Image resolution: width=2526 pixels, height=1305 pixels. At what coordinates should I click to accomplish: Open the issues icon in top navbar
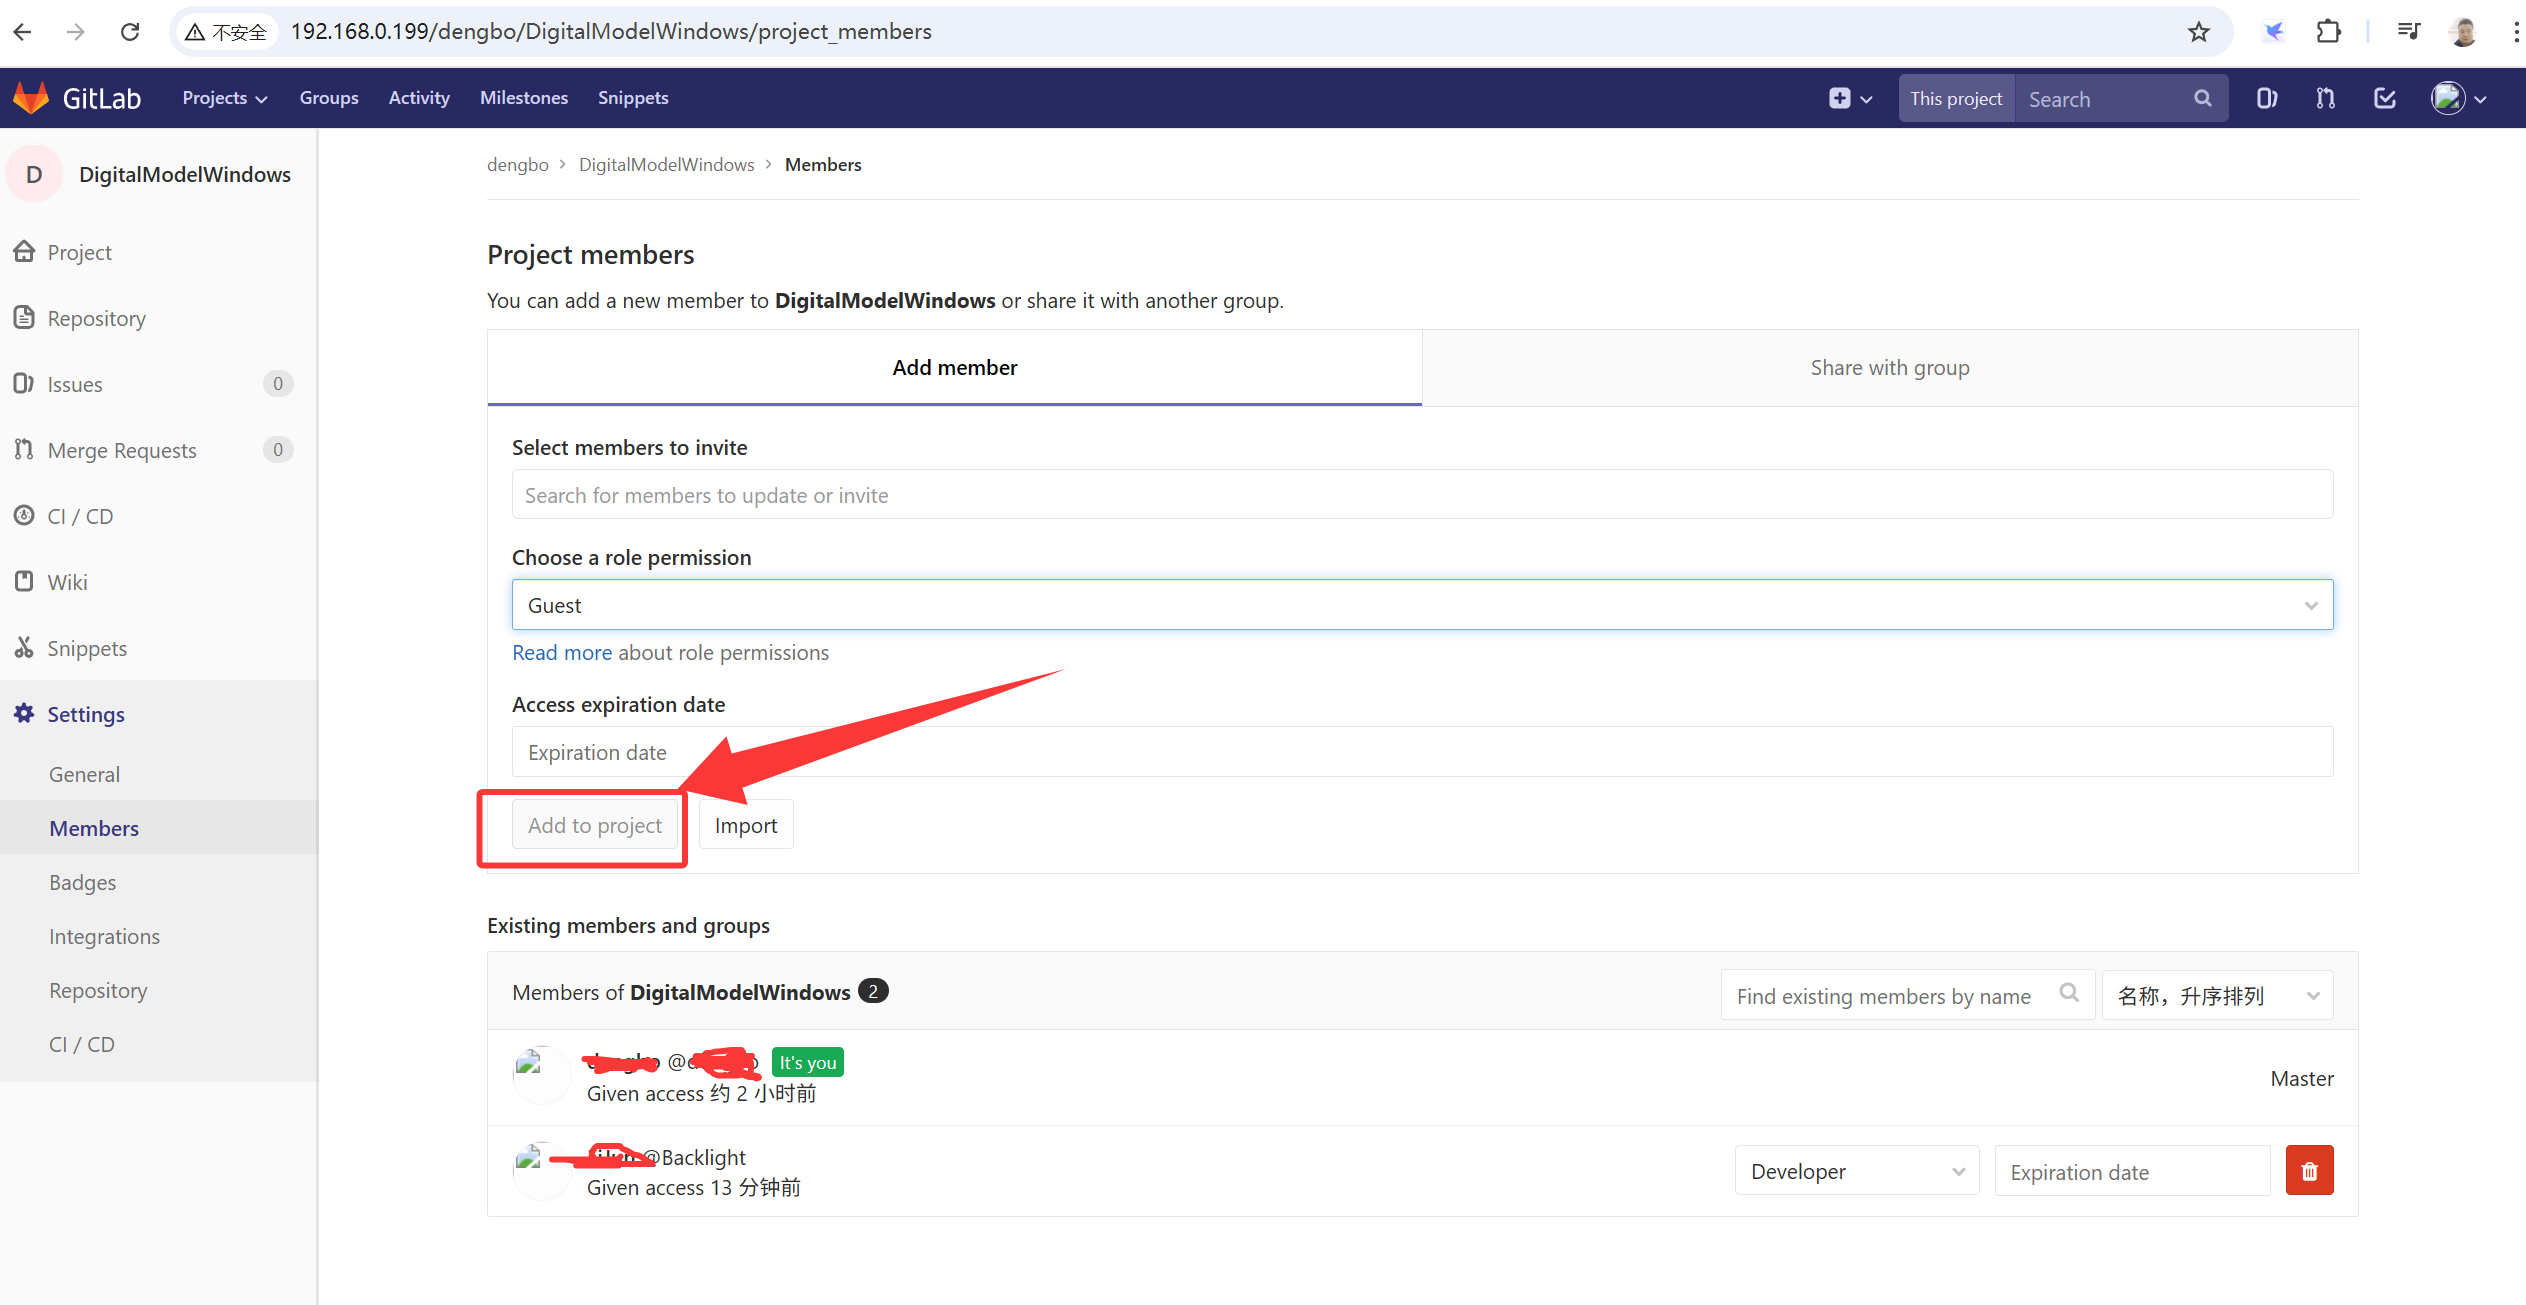click(2266, 98)
